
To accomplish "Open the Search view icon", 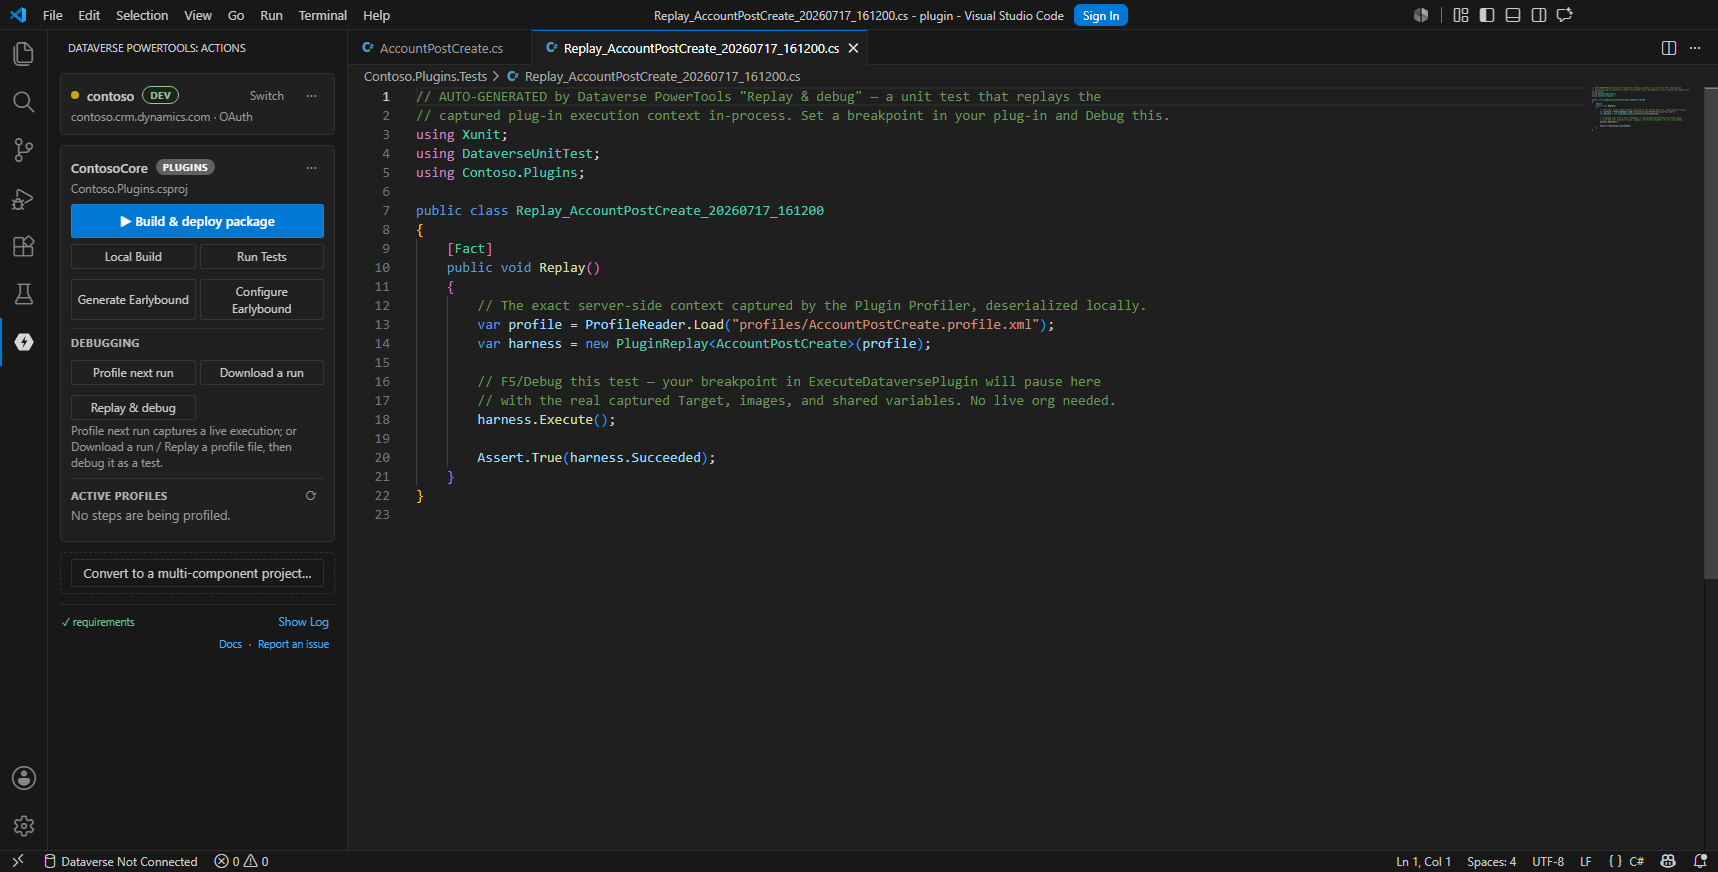I will tap(23, 102).
